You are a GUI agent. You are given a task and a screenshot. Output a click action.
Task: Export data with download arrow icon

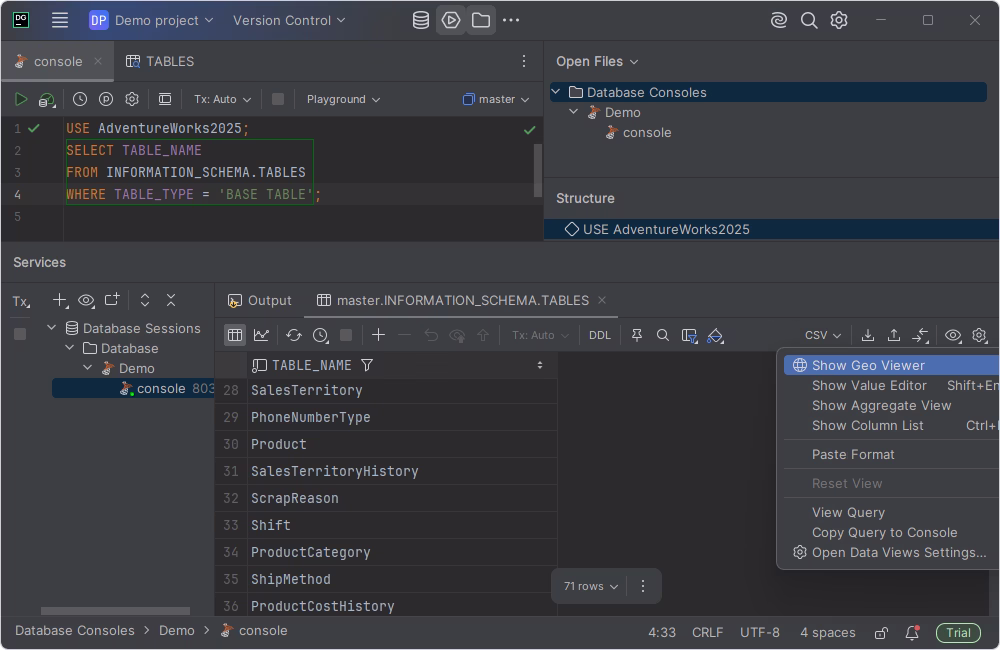(x=867, y=335)
